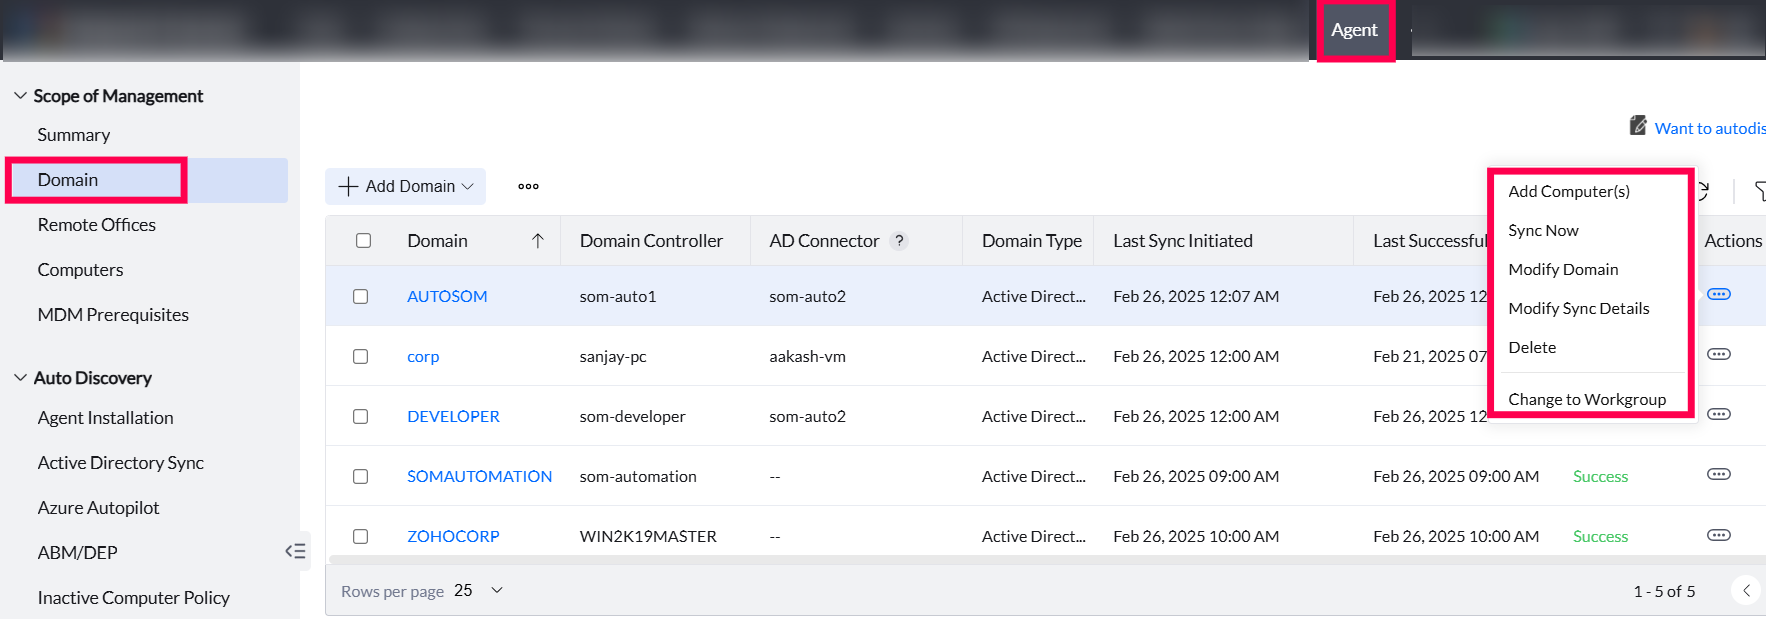1766x619 pixels.
Task: Open actions icon for the ZOHOCORP row
Action: (1718, 535)
